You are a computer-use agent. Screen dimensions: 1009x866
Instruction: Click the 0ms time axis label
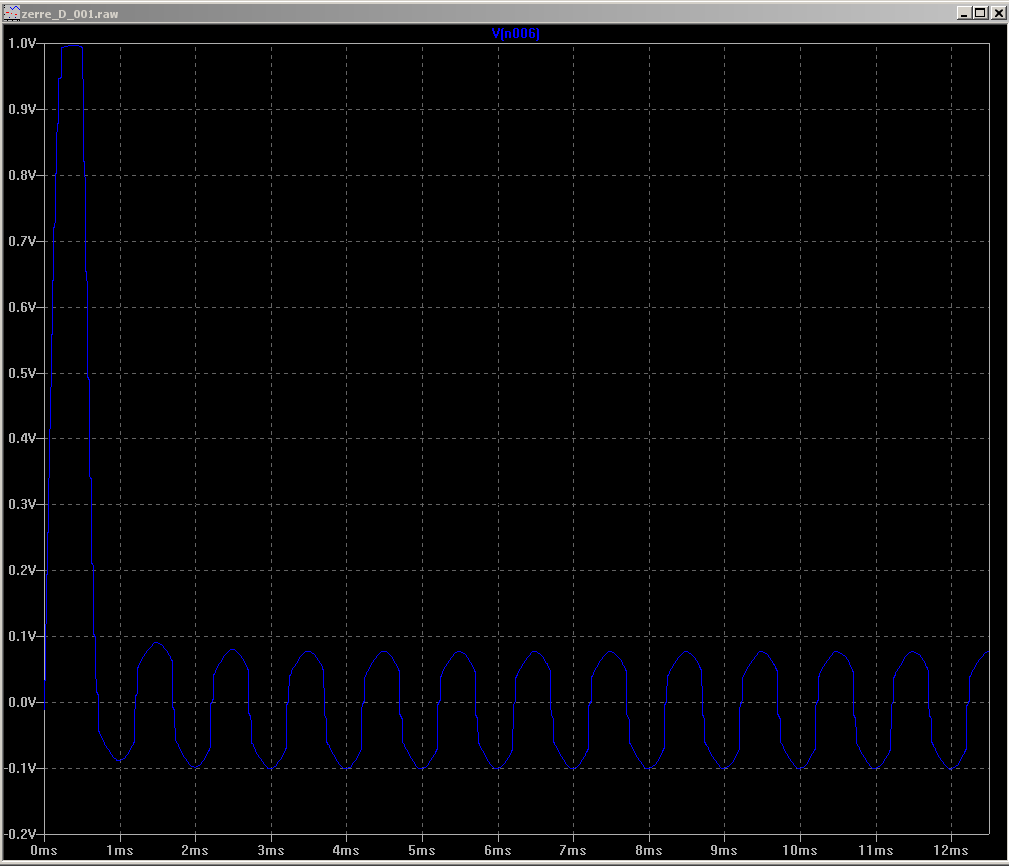pyautogui.click(x=44, y=851)
